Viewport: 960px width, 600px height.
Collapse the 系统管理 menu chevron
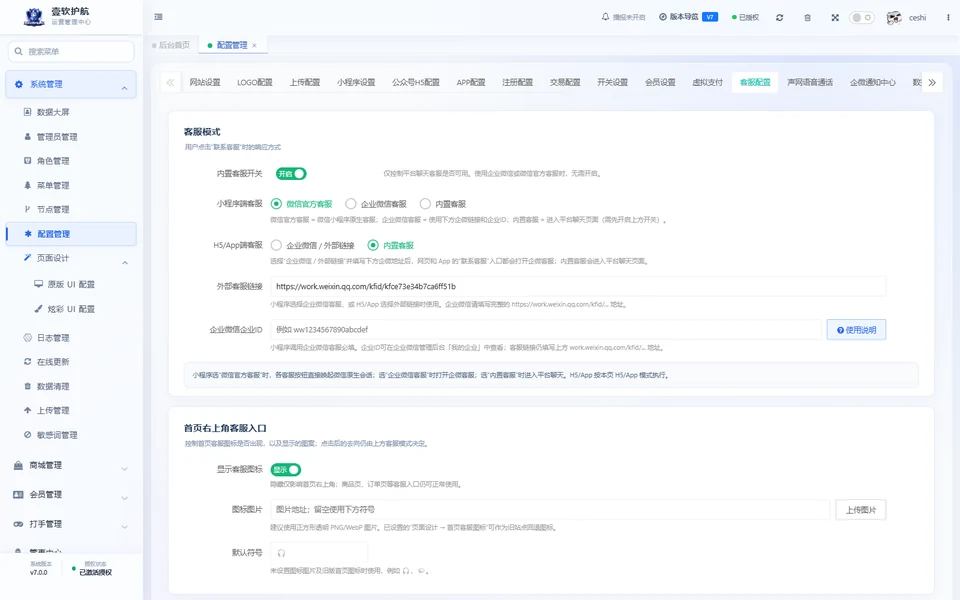pos(124,88)
